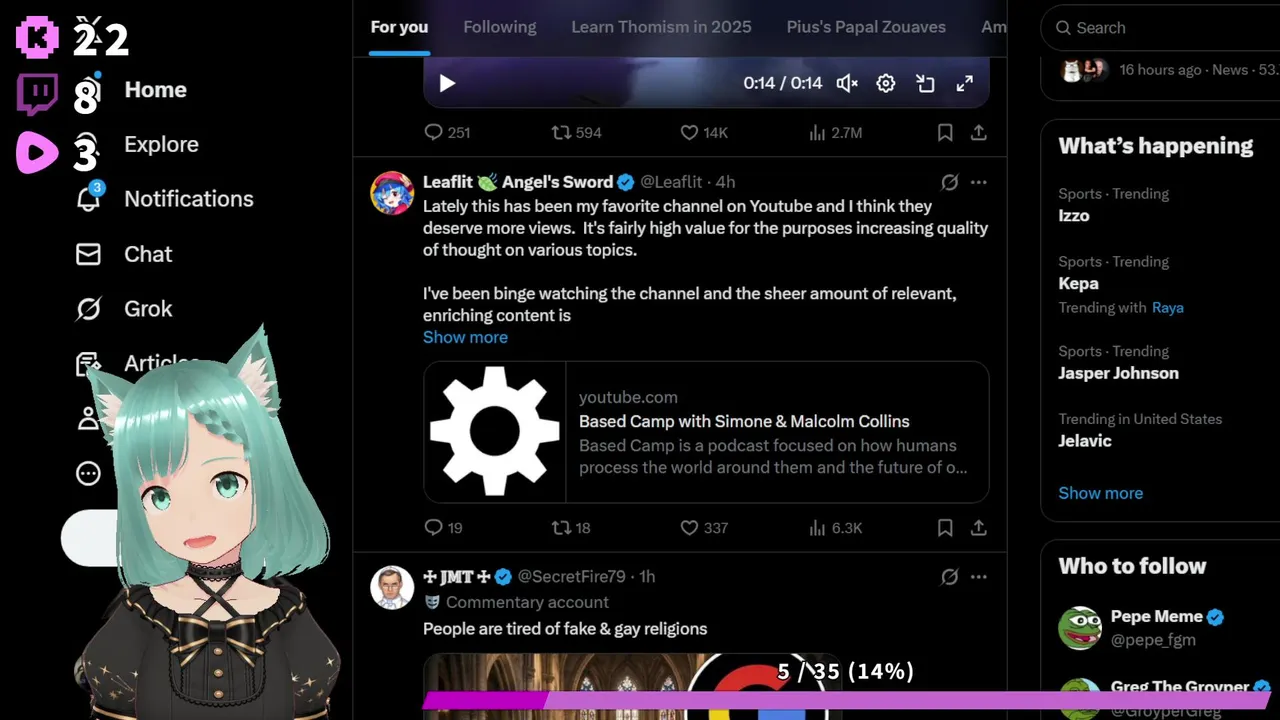Viewport: 1280px width, 720px height.
Task: Expand video to fullscreen
Action: pos(965,84)
